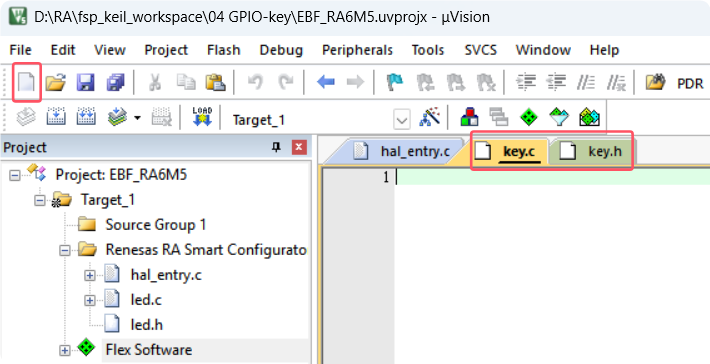Viewport: 710px width, 364px height.
Task: Open Manage Project Items blocks icon
Action: [470, 118]
